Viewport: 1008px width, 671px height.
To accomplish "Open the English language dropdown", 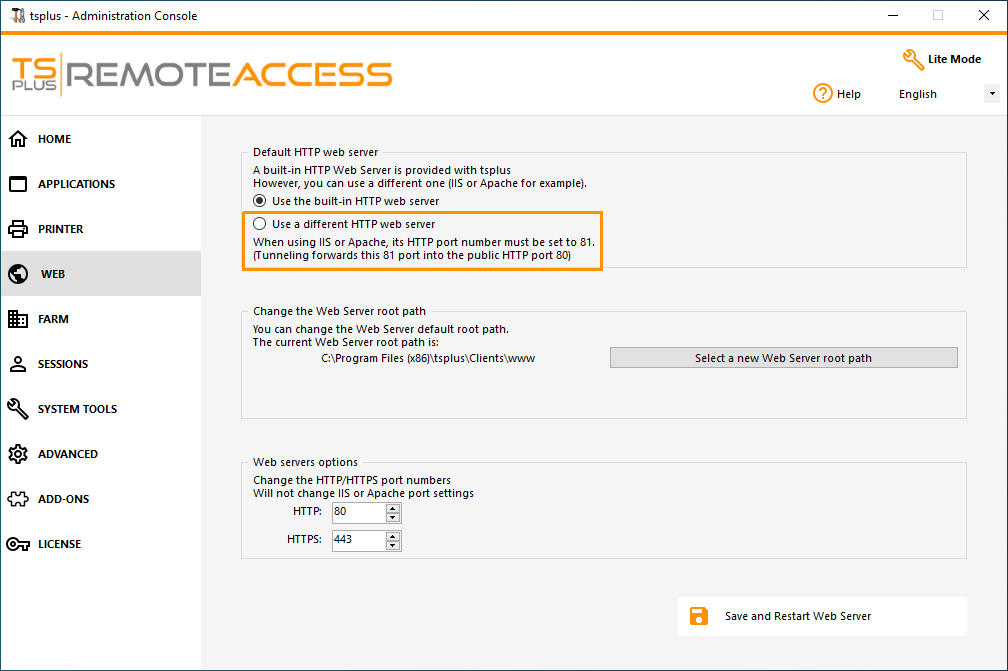I will tap(991, 94).
